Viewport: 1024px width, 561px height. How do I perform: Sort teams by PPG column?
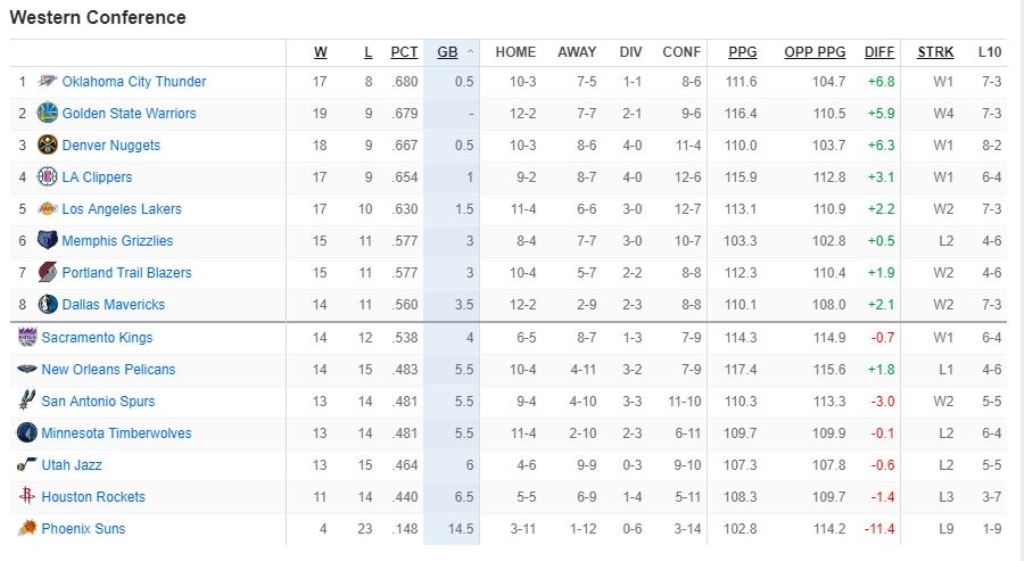pos(742,52)
